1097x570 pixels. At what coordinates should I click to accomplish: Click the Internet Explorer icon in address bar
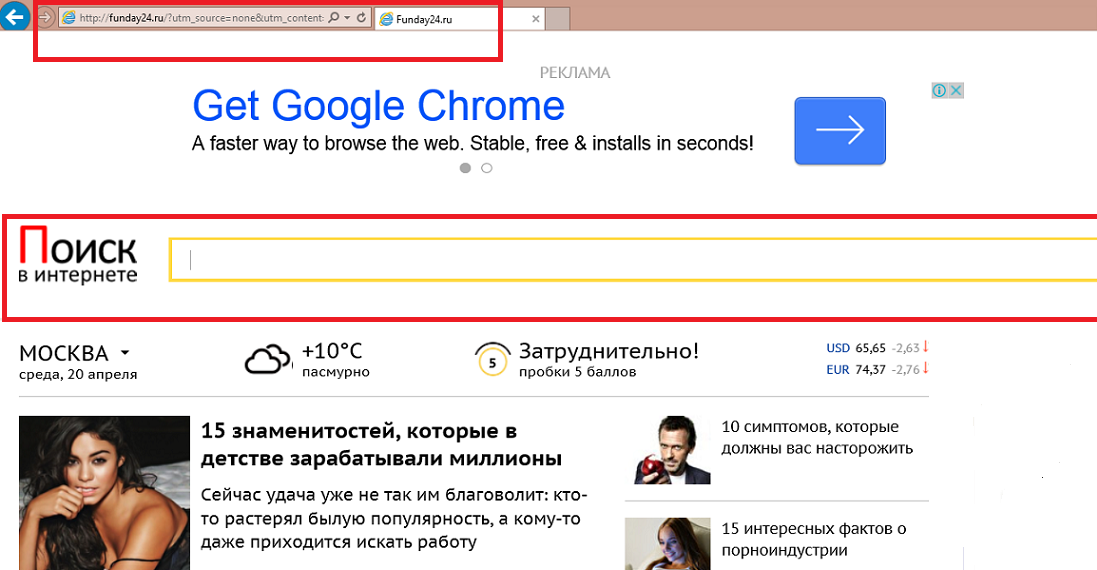[69, 18]
